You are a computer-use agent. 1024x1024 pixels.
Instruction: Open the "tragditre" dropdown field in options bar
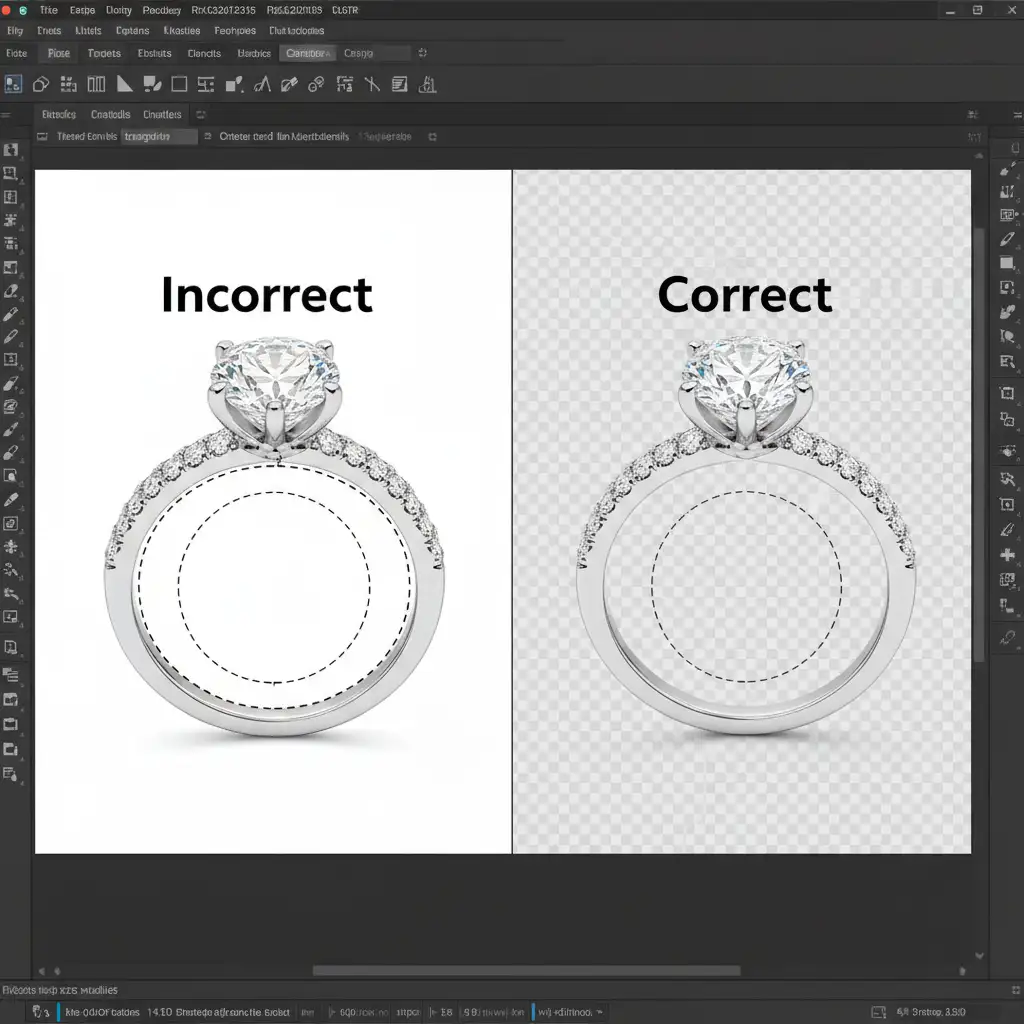[160, 137]
